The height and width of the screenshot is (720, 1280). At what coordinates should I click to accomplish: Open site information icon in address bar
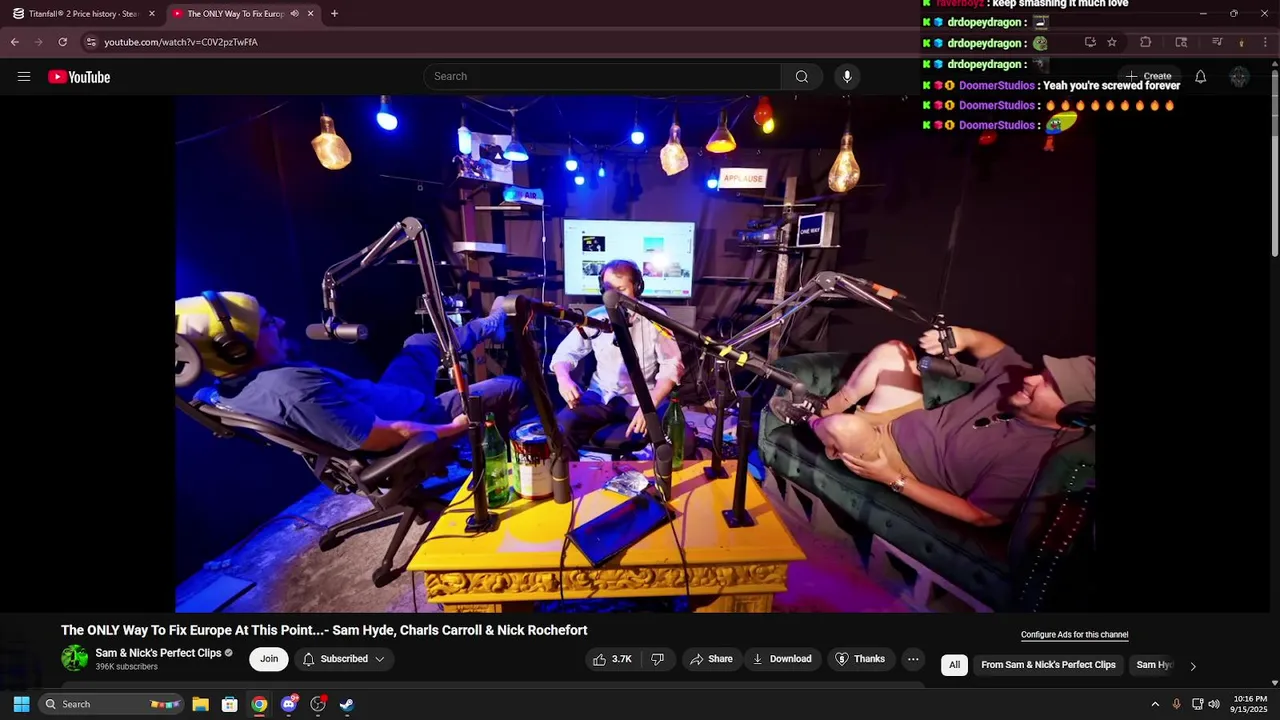coord(91,42)
